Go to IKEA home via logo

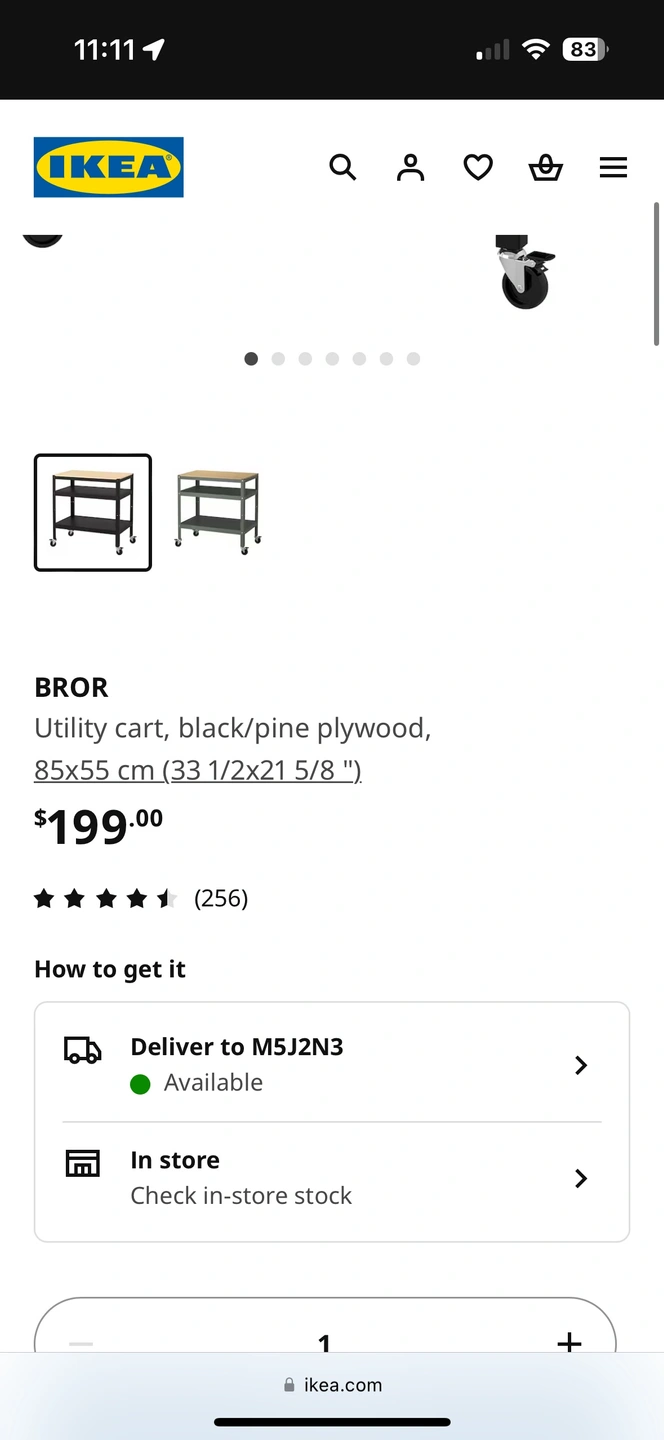109,167
